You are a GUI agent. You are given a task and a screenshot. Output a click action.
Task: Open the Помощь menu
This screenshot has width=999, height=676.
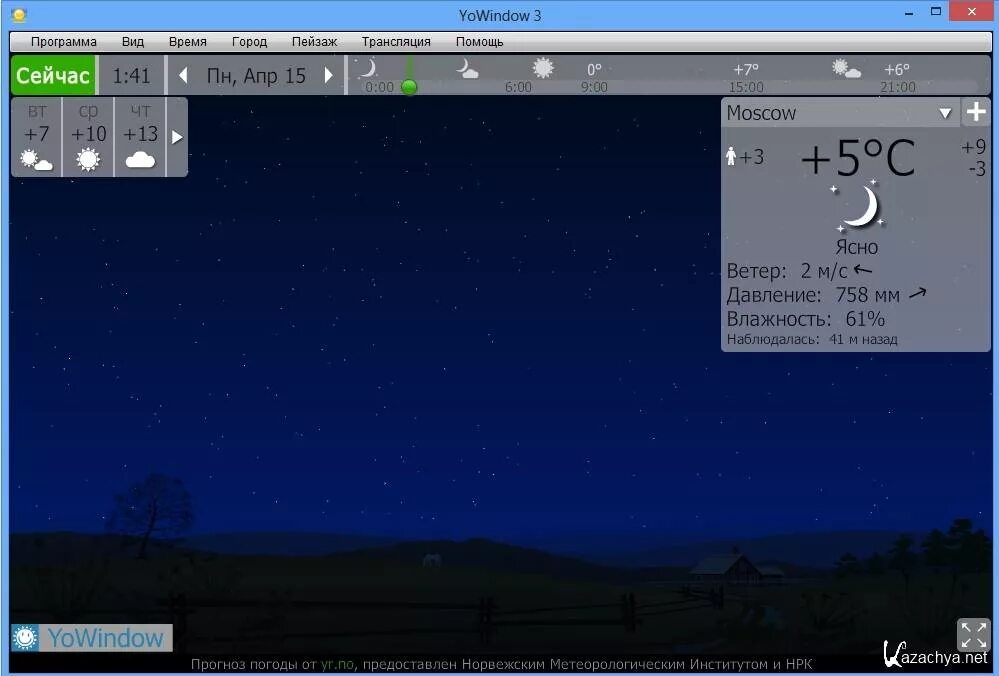[479, 42]
